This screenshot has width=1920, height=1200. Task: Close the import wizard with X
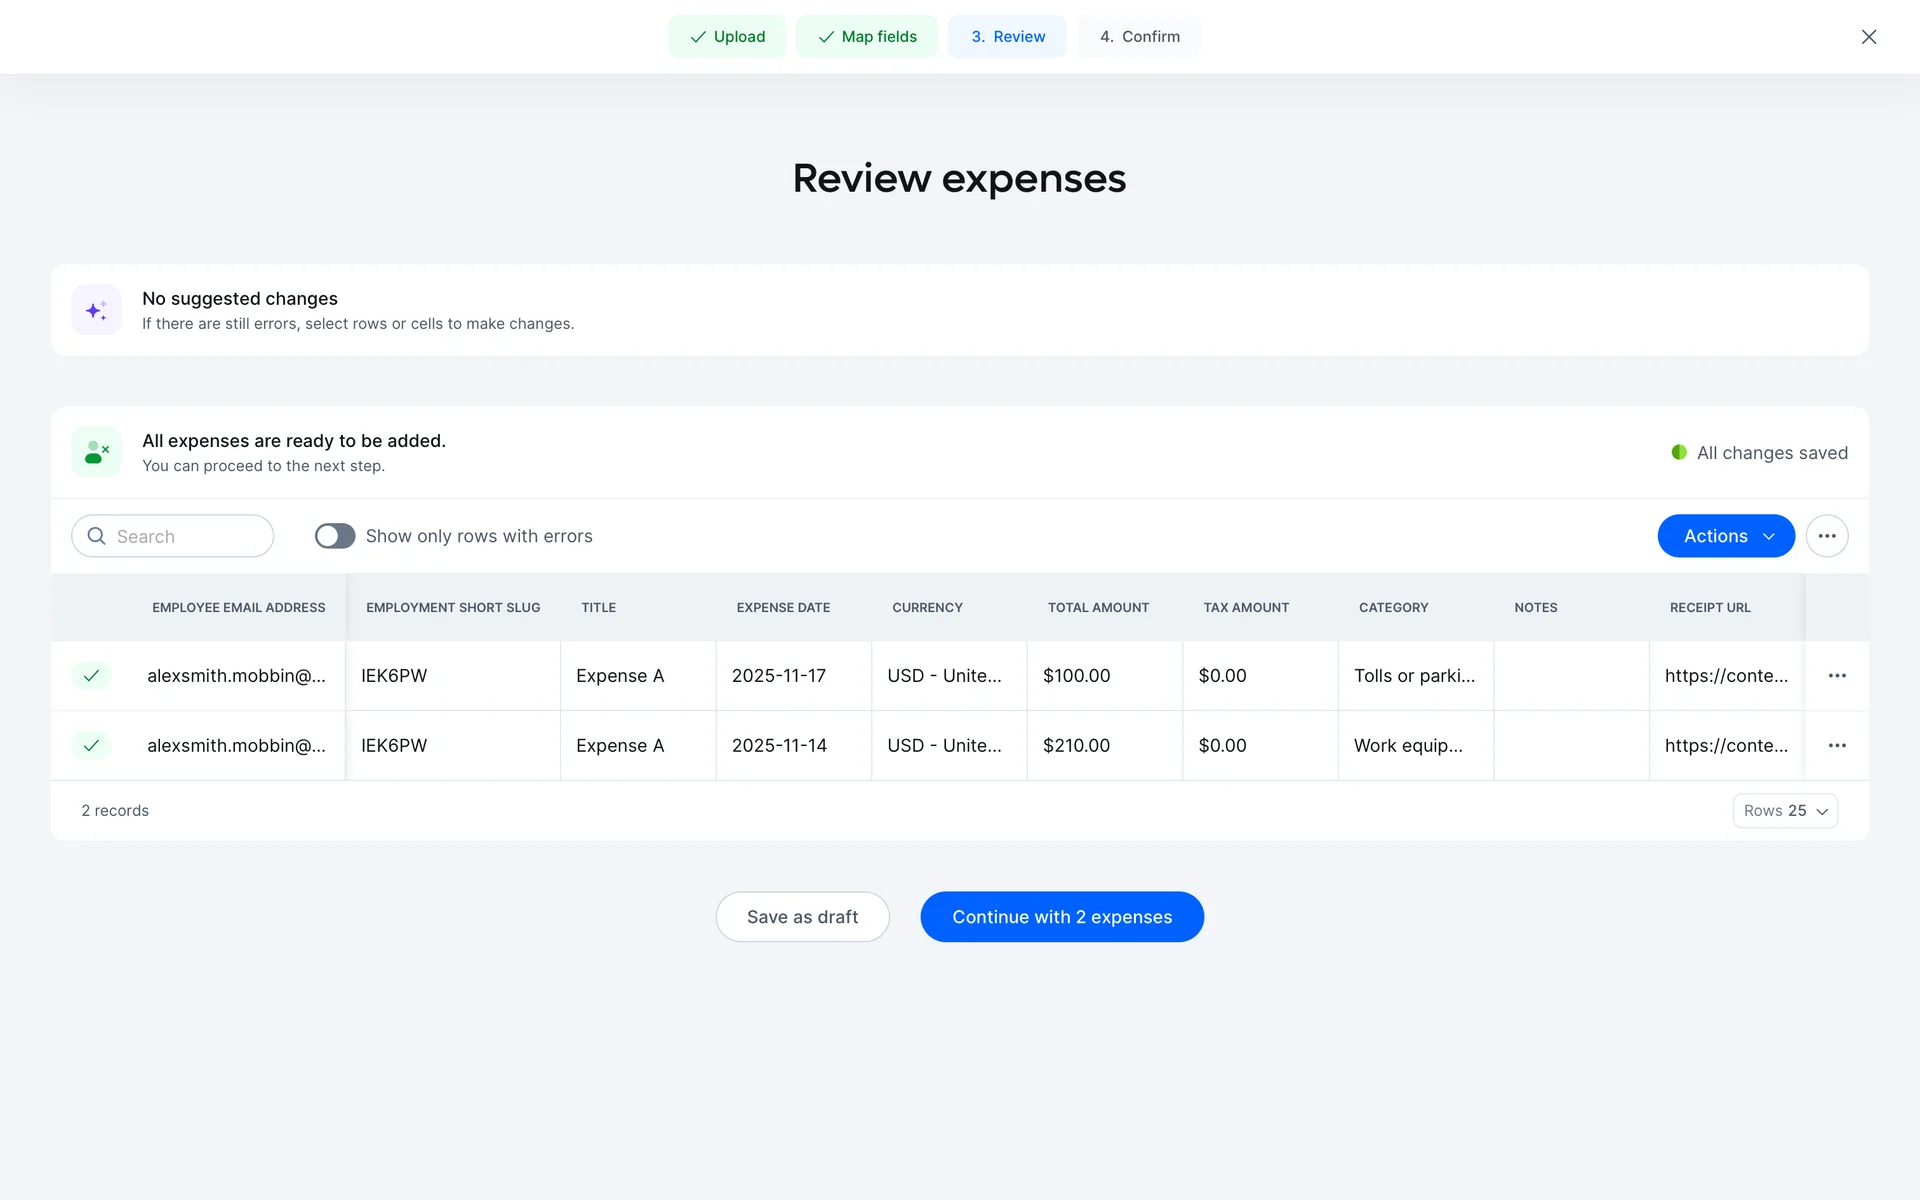[1868, 37]
